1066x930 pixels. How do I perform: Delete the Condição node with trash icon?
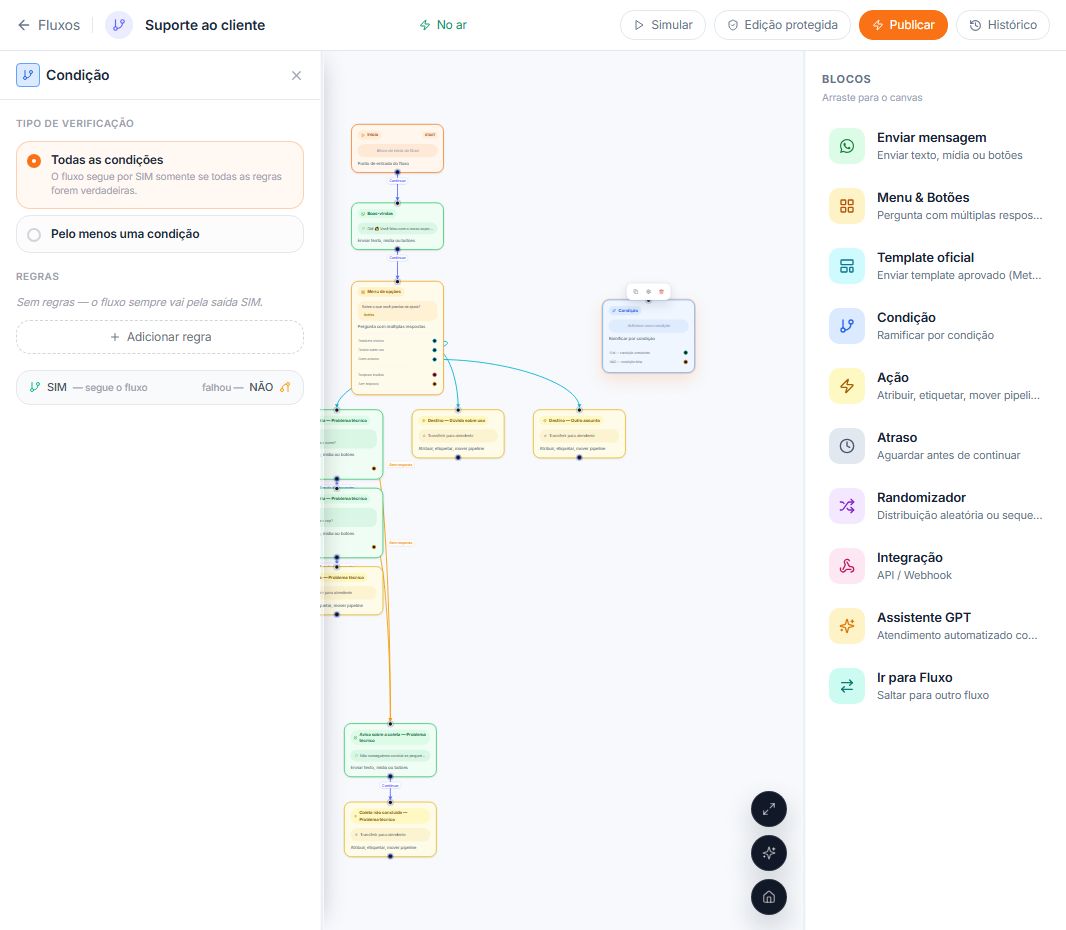click(x=661, y=292)
